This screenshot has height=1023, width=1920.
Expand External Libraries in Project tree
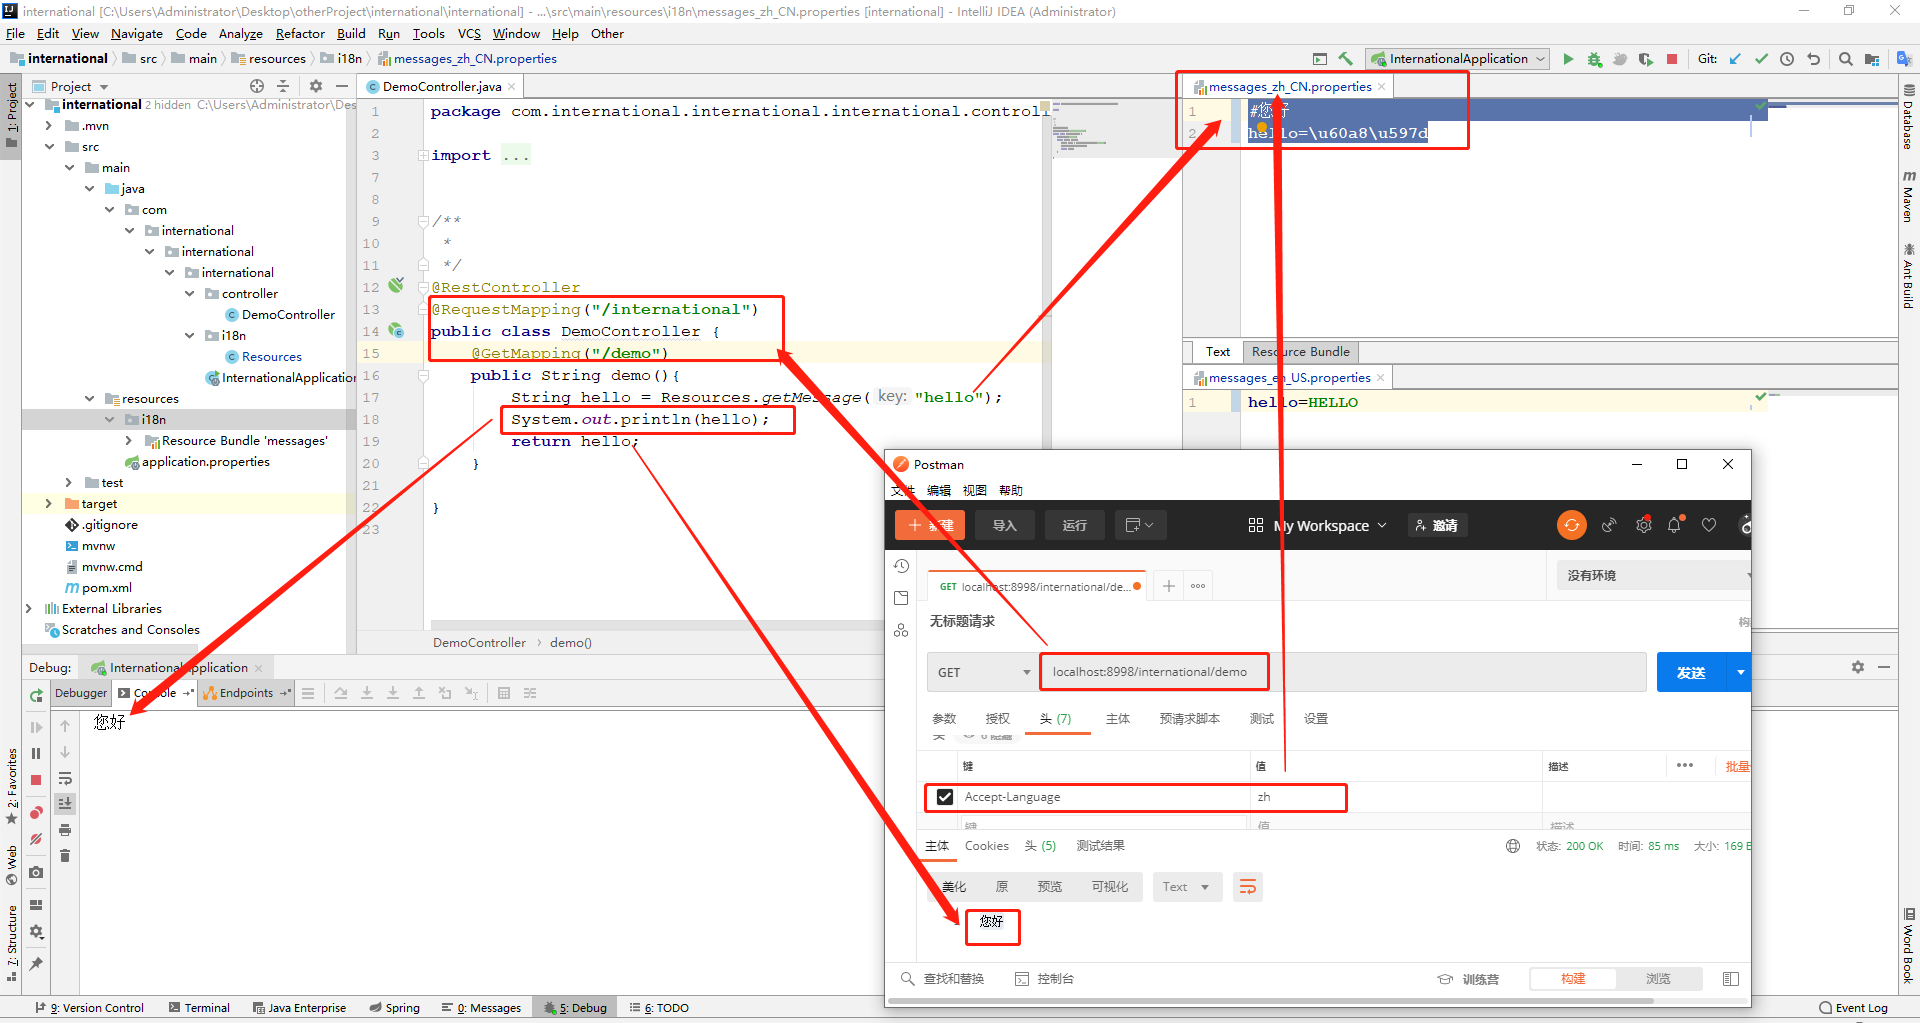[x=28, y=609]
